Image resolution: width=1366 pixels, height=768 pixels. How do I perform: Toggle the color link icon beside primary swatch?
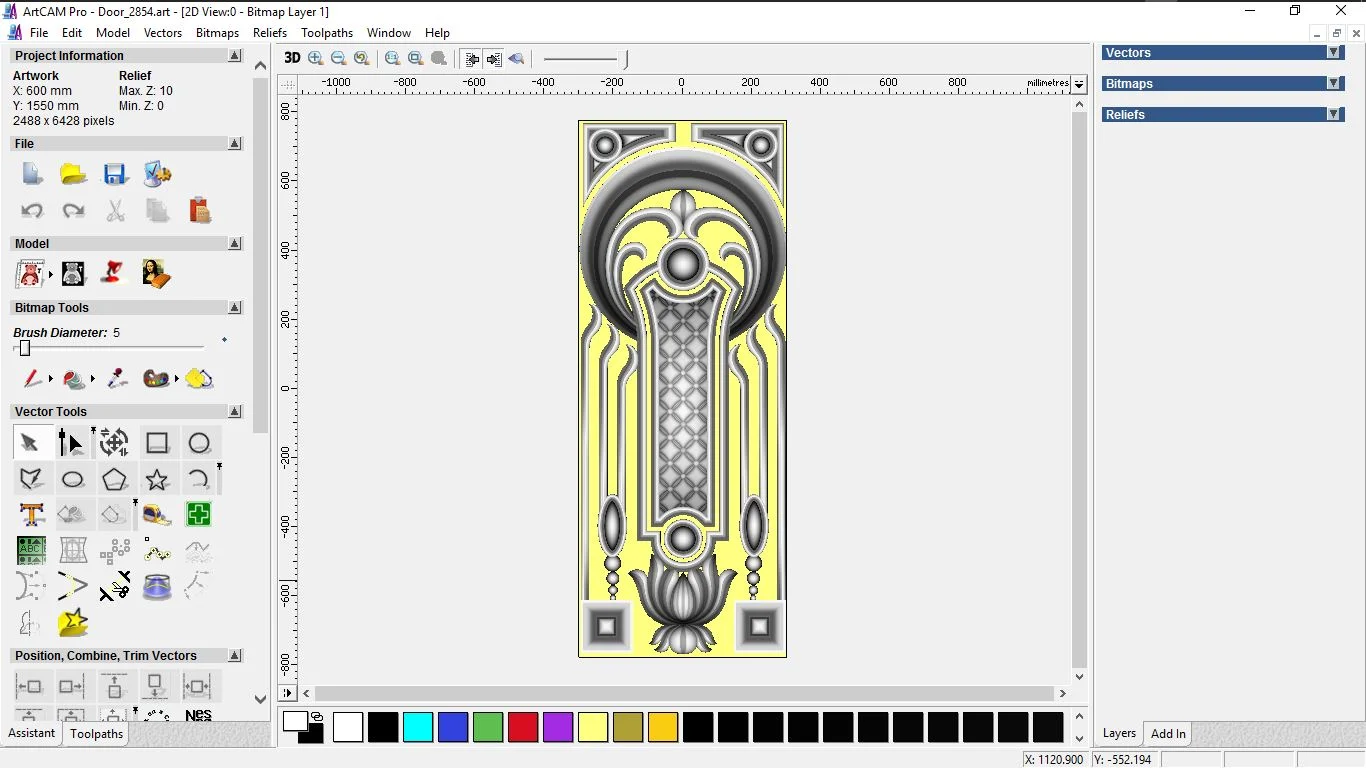(x=317, y=716)
